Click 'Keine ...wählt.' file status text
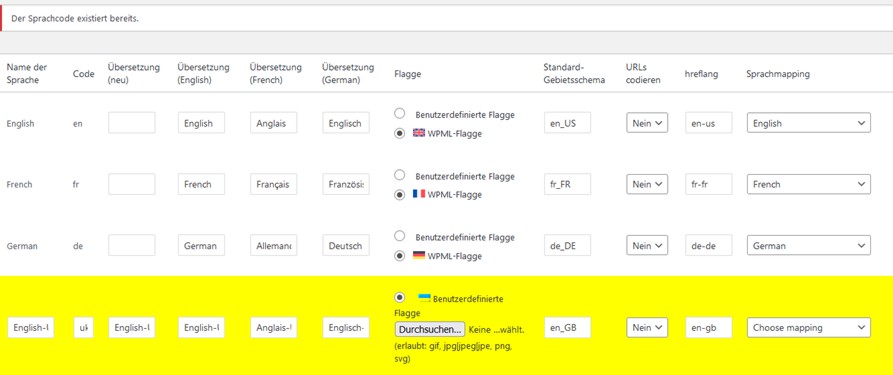This screenshot has width=893, height=375. pos(496,329)
